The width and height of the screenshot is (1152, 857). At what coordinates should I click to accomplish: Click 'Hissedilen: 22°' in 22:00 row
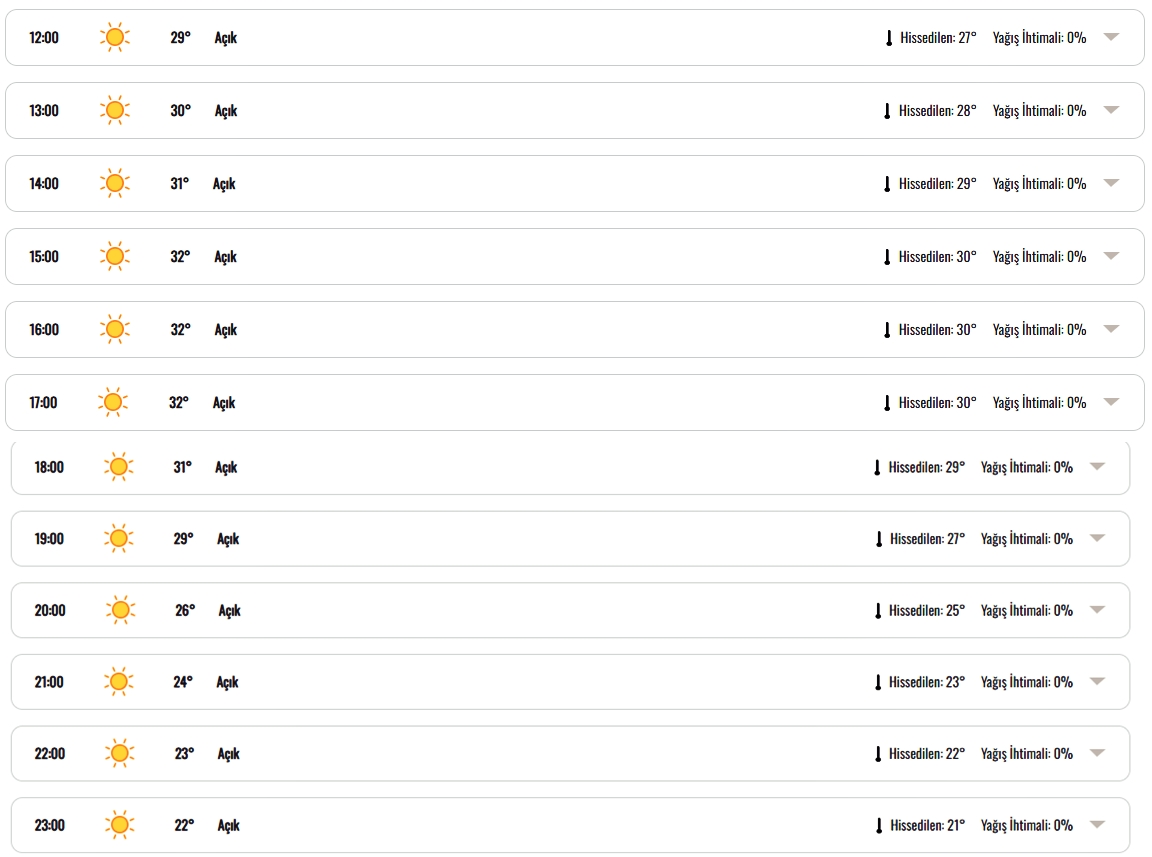point(926,753)
